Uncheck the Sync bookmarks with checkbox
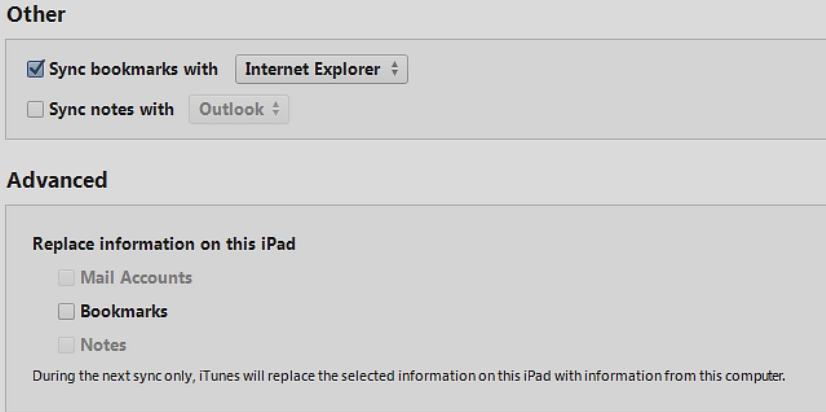 [36, 70]
